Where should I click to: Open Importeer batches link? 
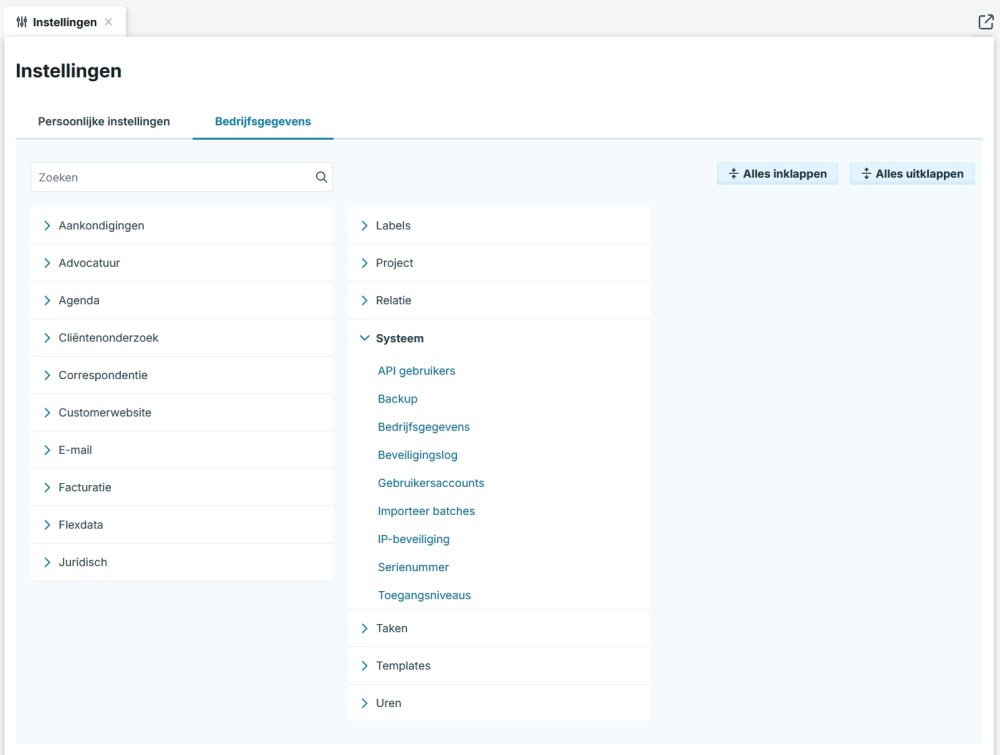(x=426, y=511)
